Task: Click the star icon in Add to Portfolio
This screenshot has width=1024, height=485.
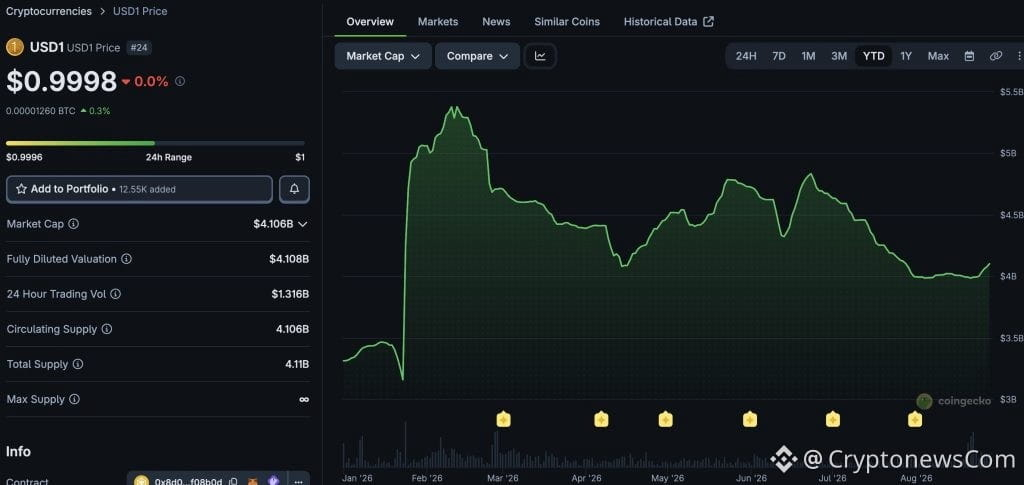Action: pyautogui.click(x=22, y=189)
